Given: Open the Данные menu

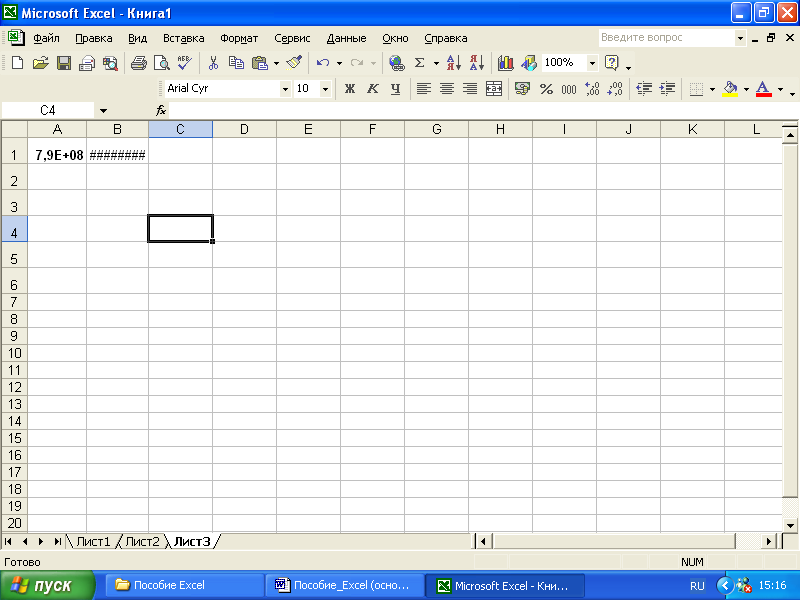Looking at the screenshot, I should [346, 38].
